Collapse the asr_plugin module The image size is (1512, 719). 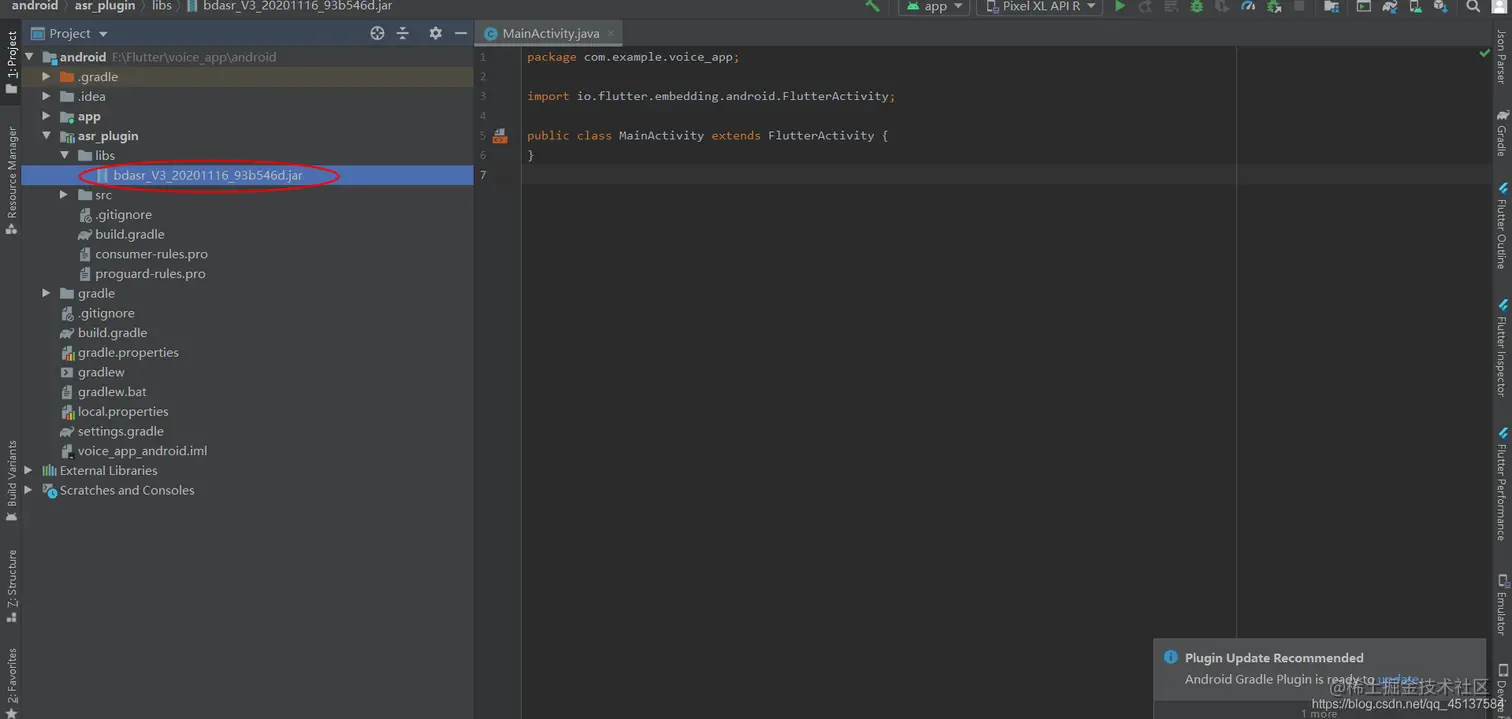coord(46,135)
